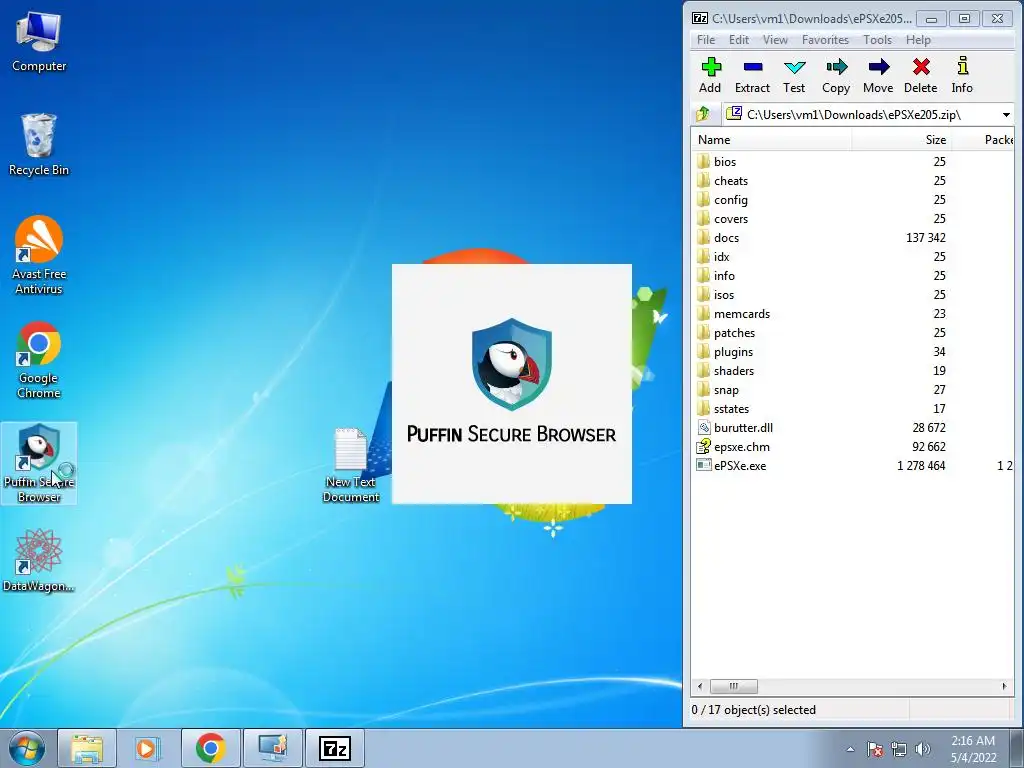Viewport: 1024px width, 768px height.
Task: Click the right arrow of horizontal scrollbar
Action: [1004, 686]
